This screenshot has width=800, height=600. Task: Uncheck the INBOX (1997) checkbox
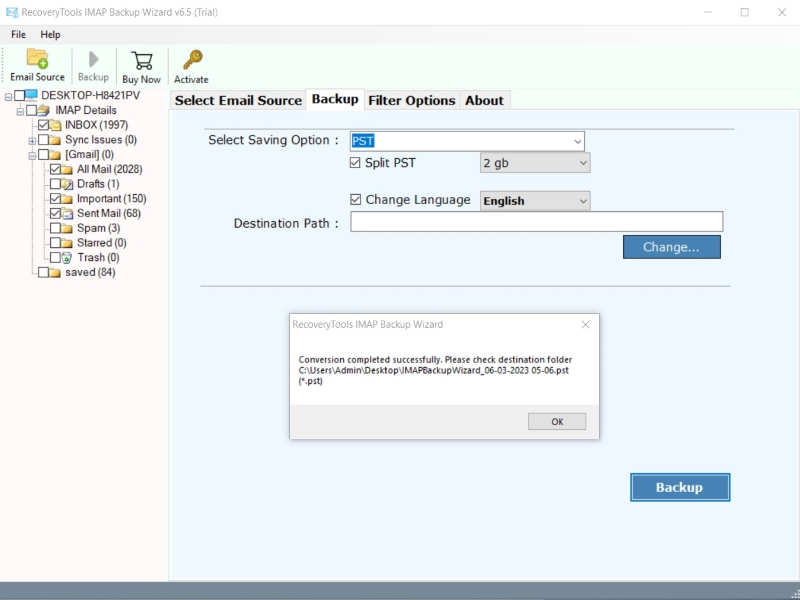coord(43,125)
